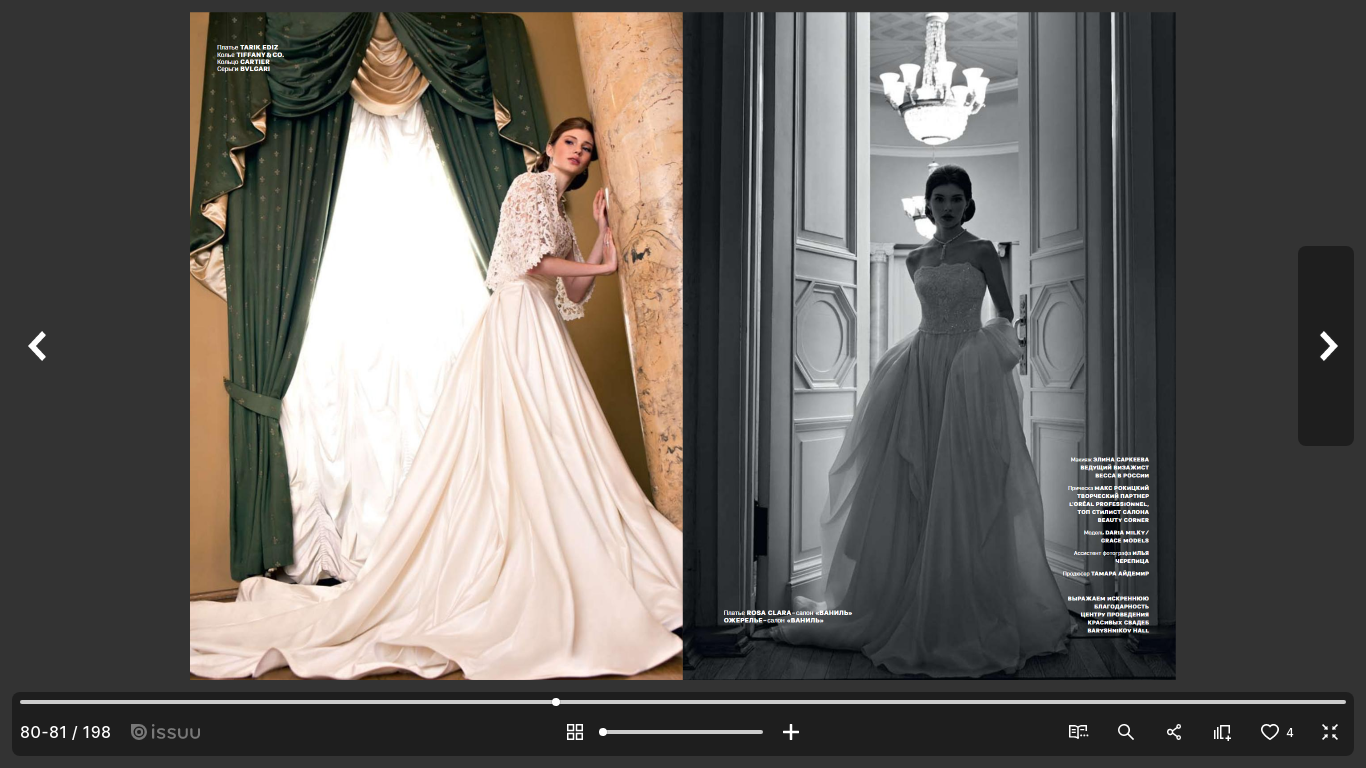Advance to the next page with right arrow
This screenshot has width=1366, height=768.
click(x=1327, y=346)
